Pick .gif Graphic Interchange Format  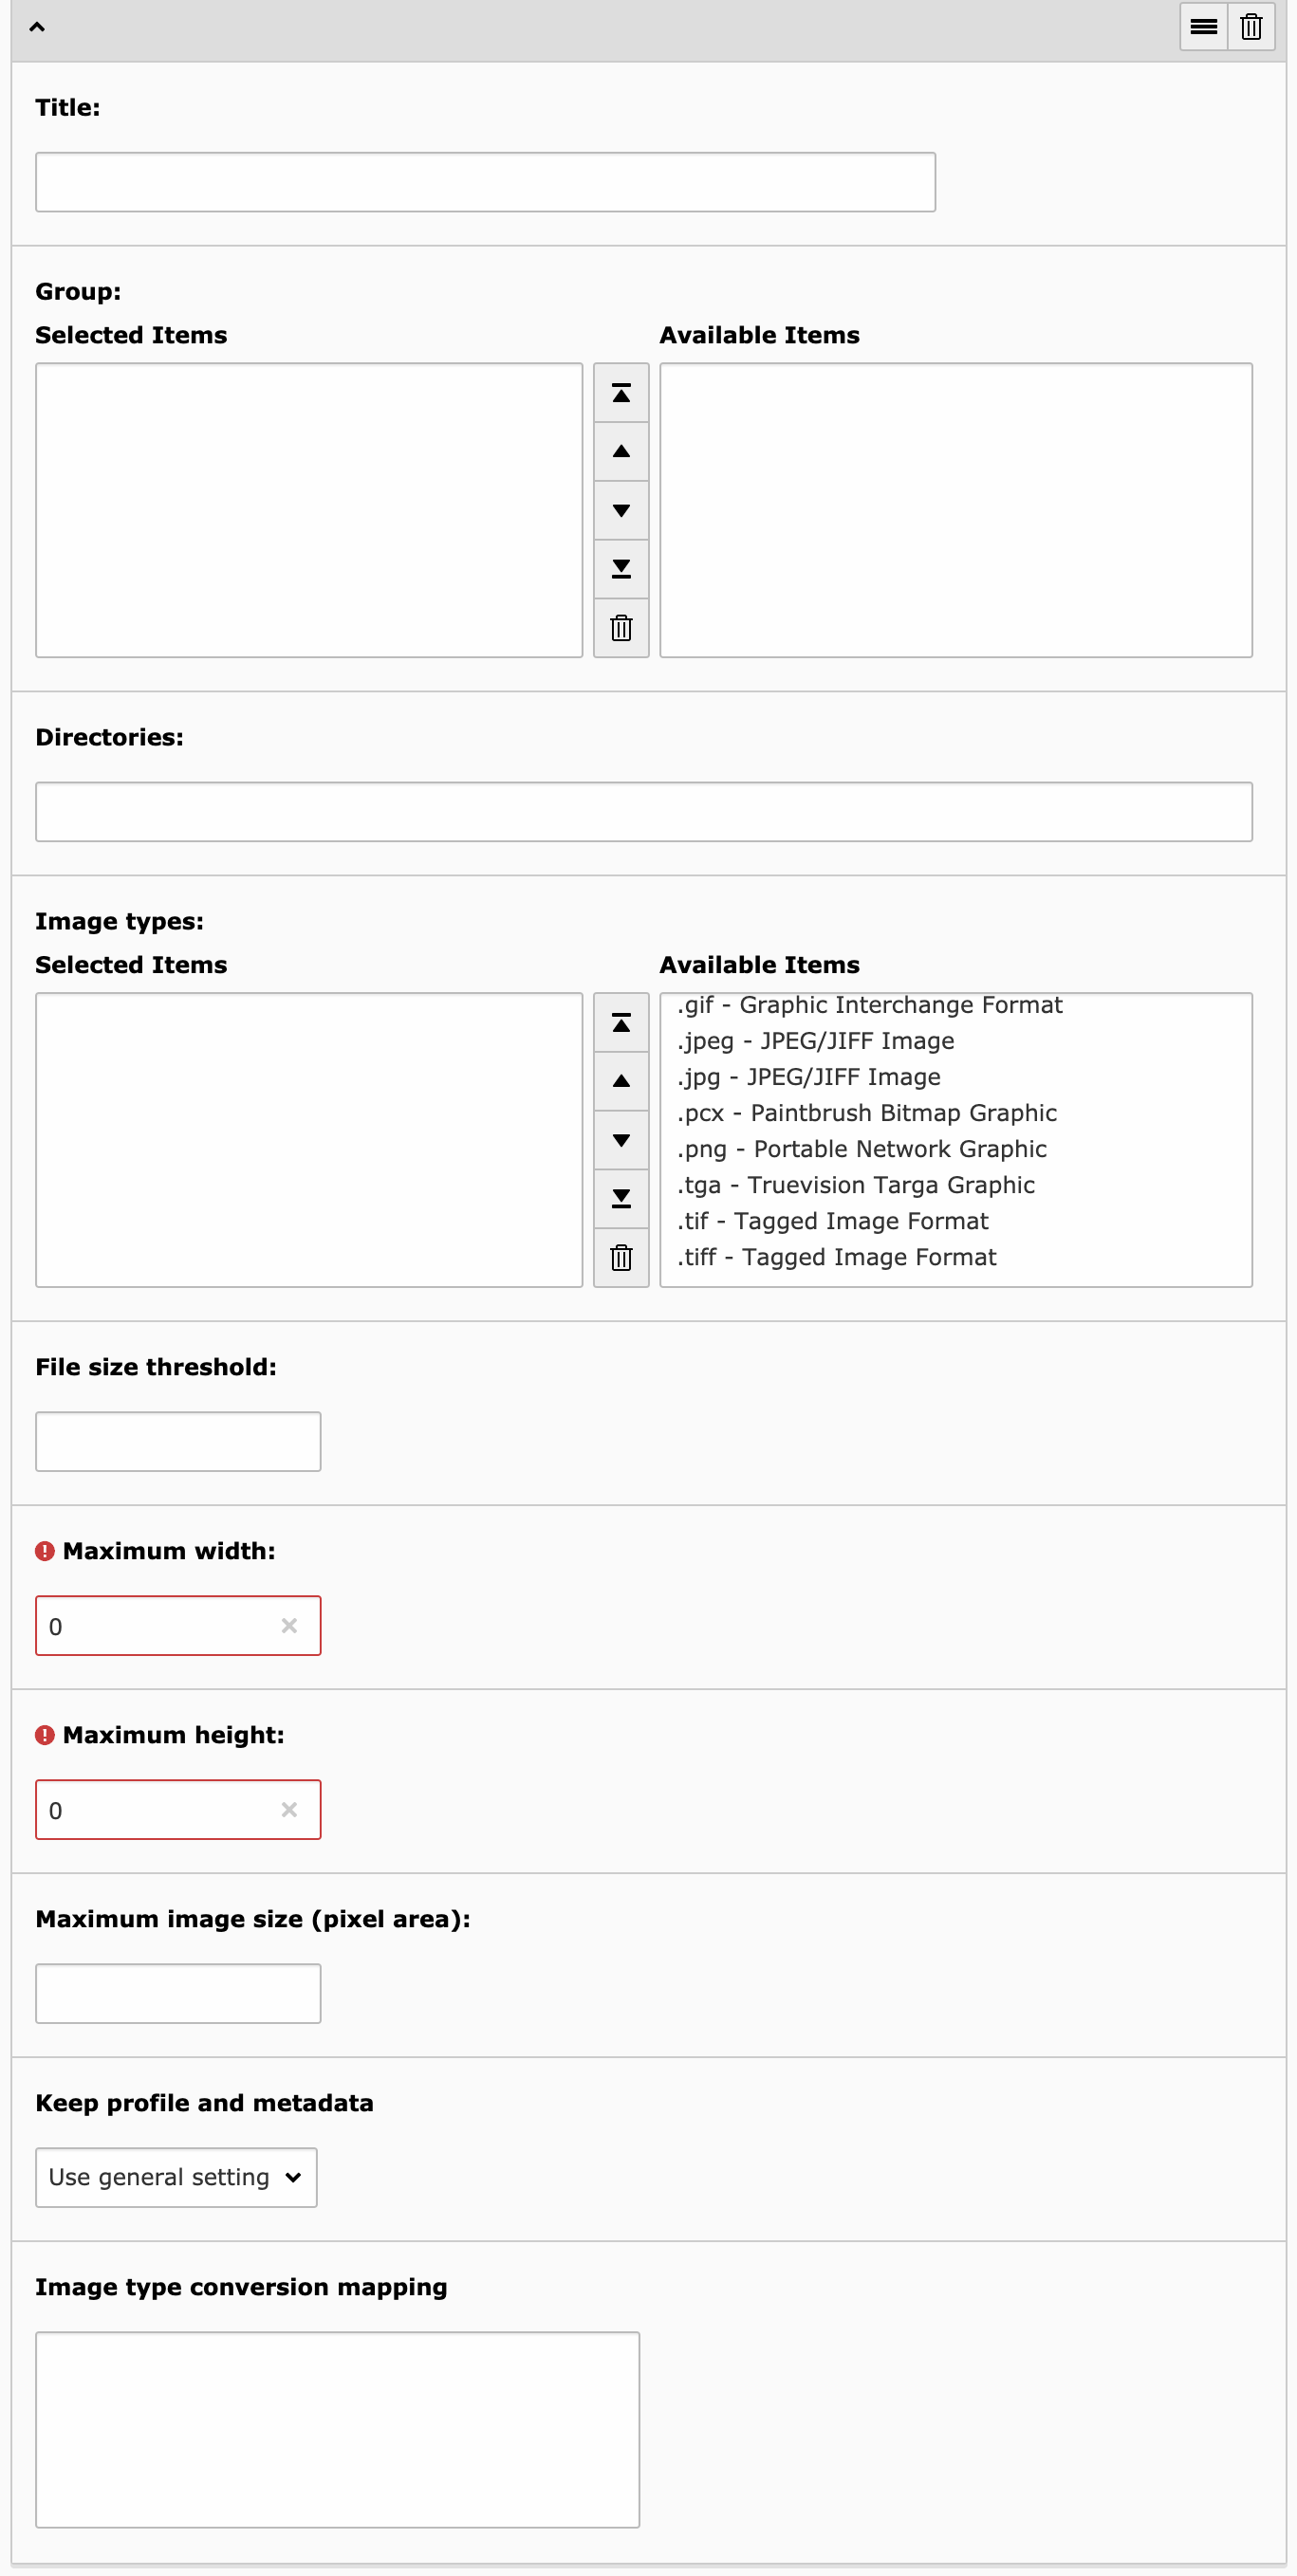[x=869, y=1005]
